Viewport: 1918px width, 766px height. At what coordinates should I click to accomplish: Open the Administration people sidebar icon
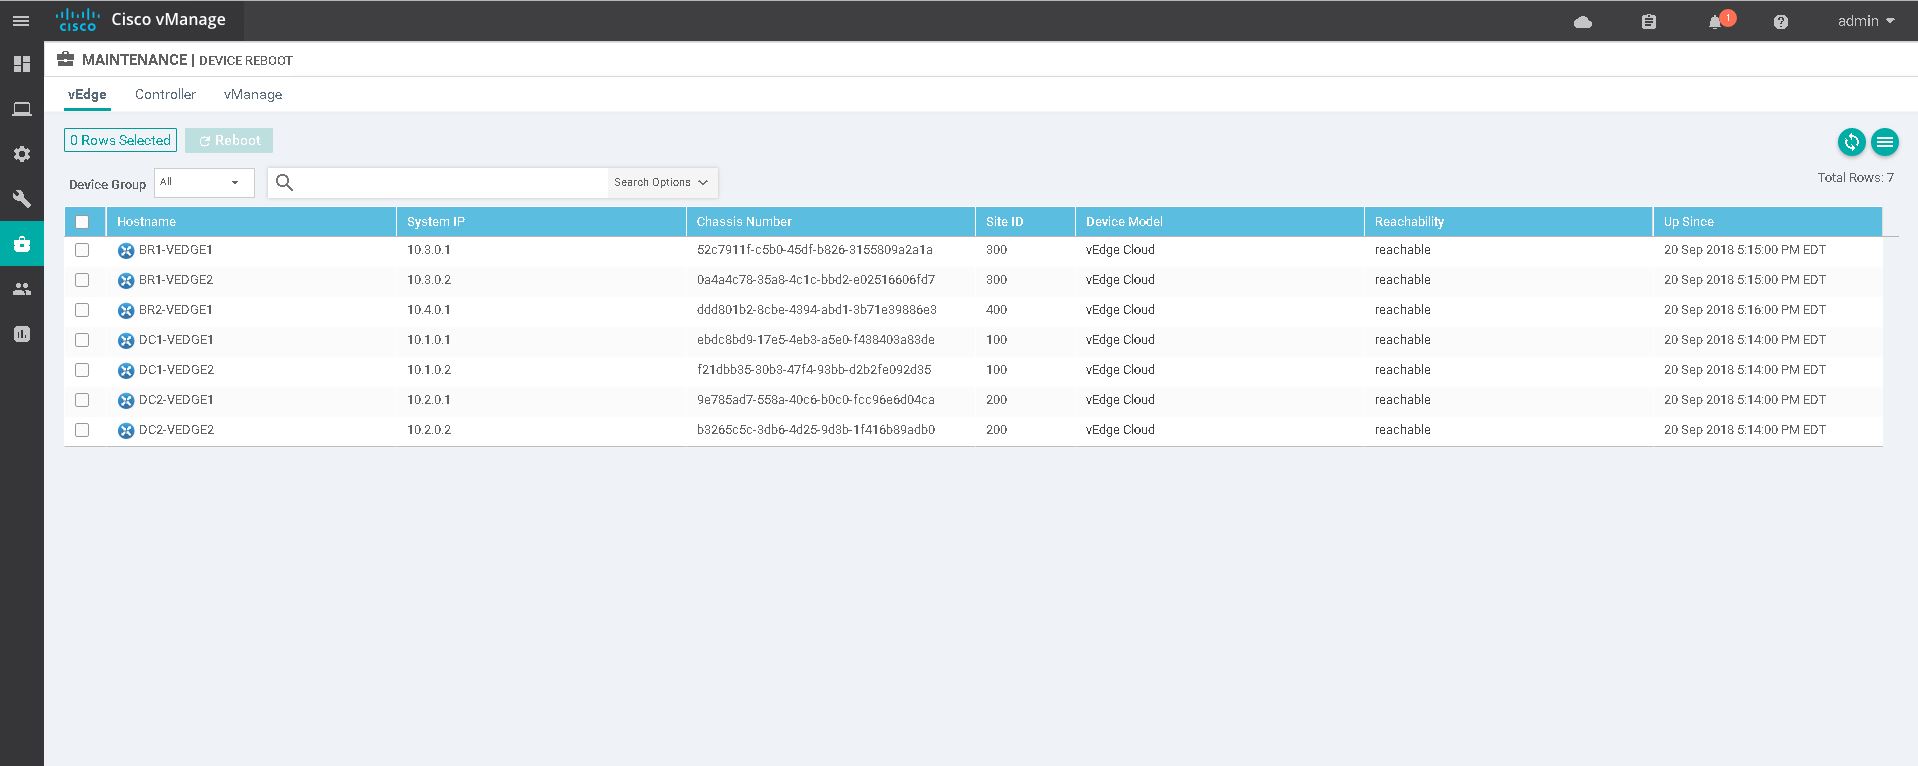21,289
